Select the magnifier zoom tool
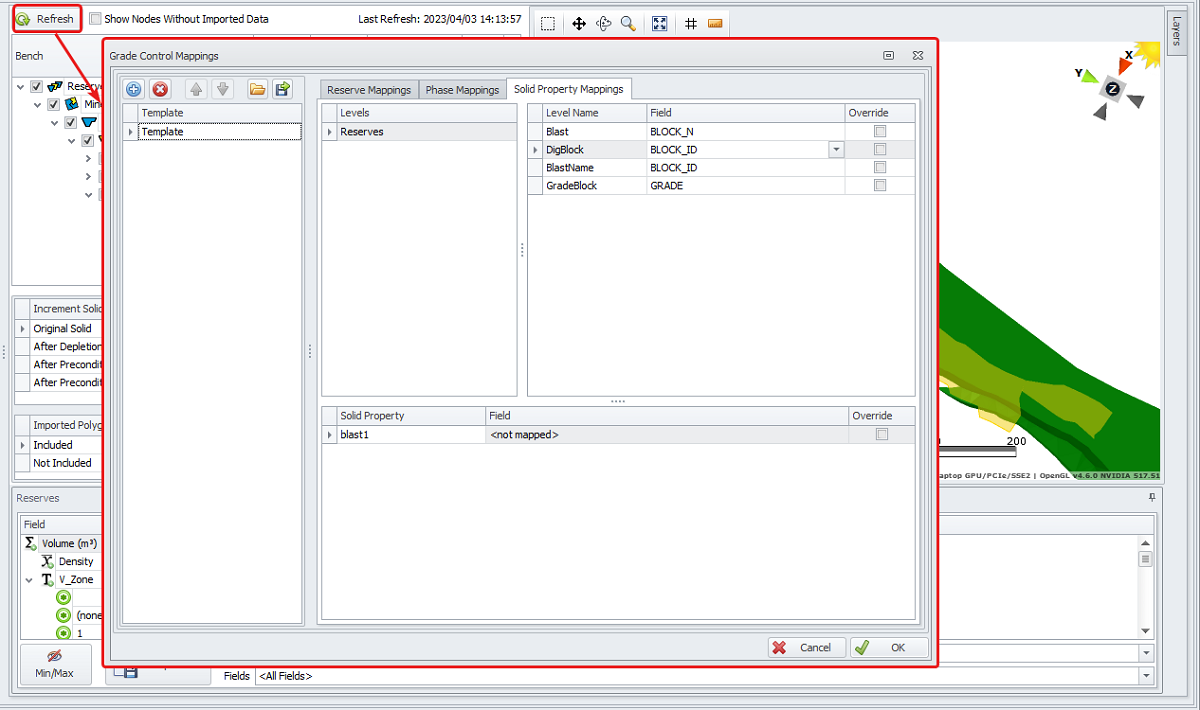The image size is (1200, 710). (628, 24)
